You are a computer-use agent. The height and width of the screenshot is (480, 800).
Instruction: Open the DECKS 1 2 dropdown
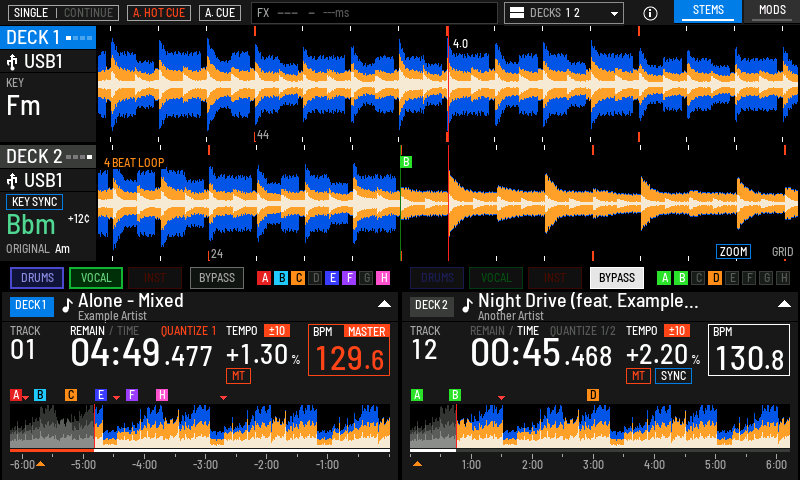(x=564, y=13)
